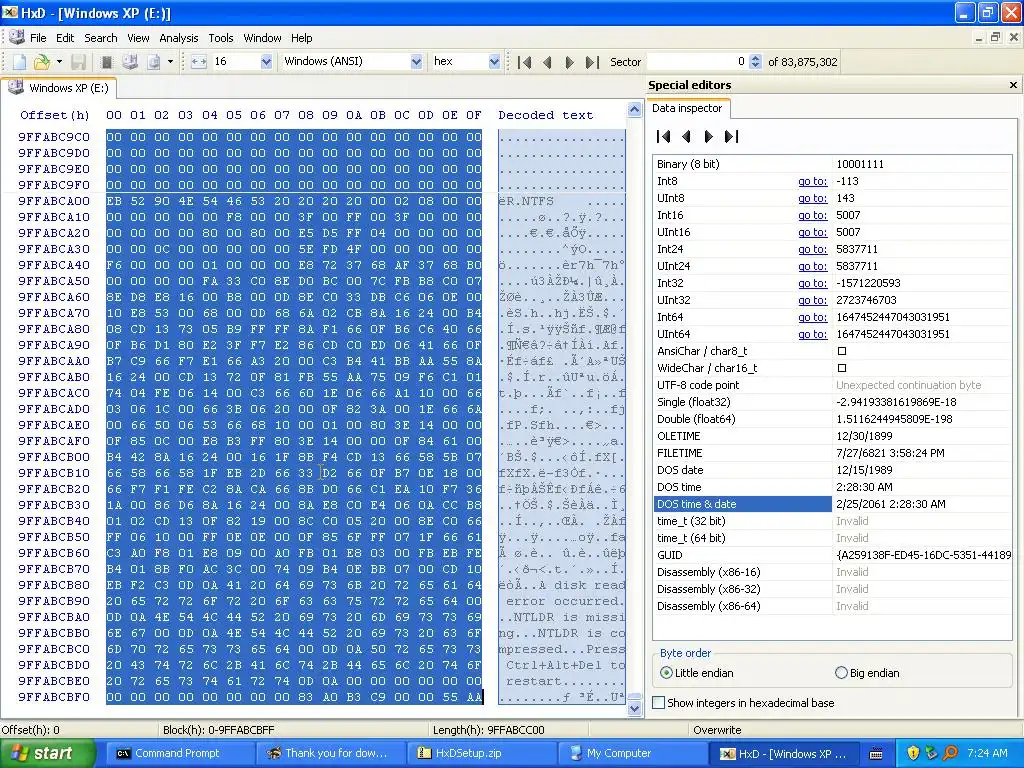Select Little endian byte order

click(x=666, y=673)
